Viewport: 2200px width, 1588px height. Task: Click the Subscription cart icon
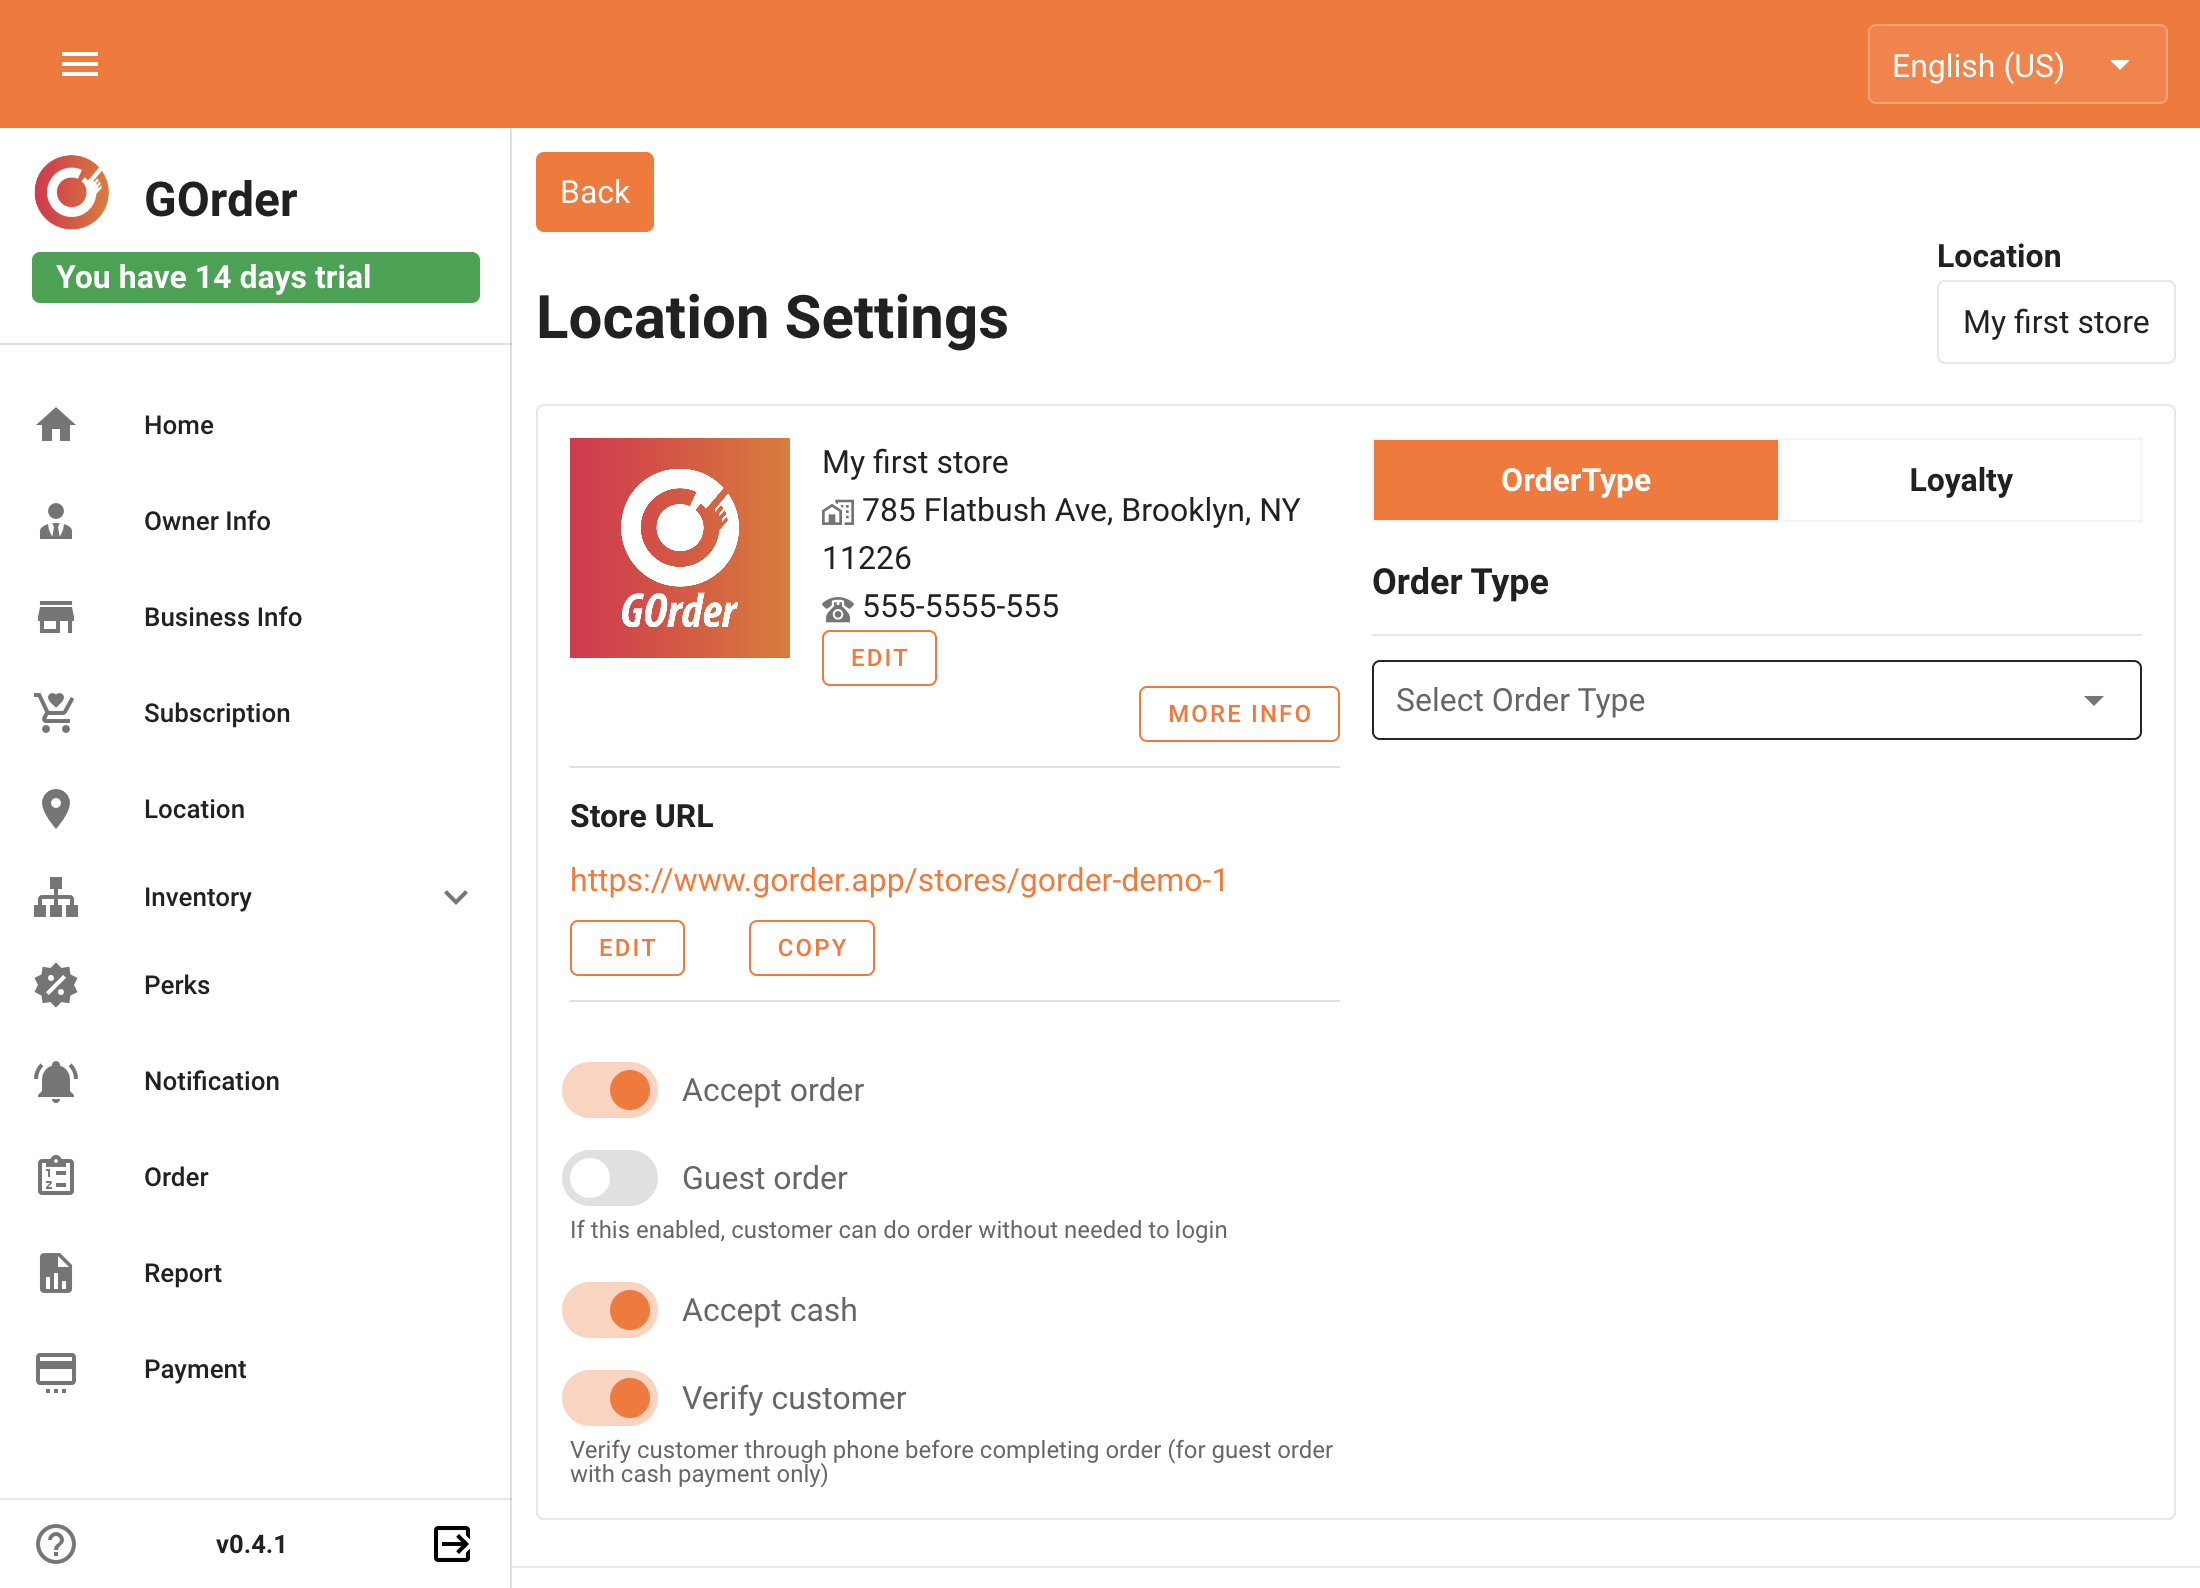56,713
